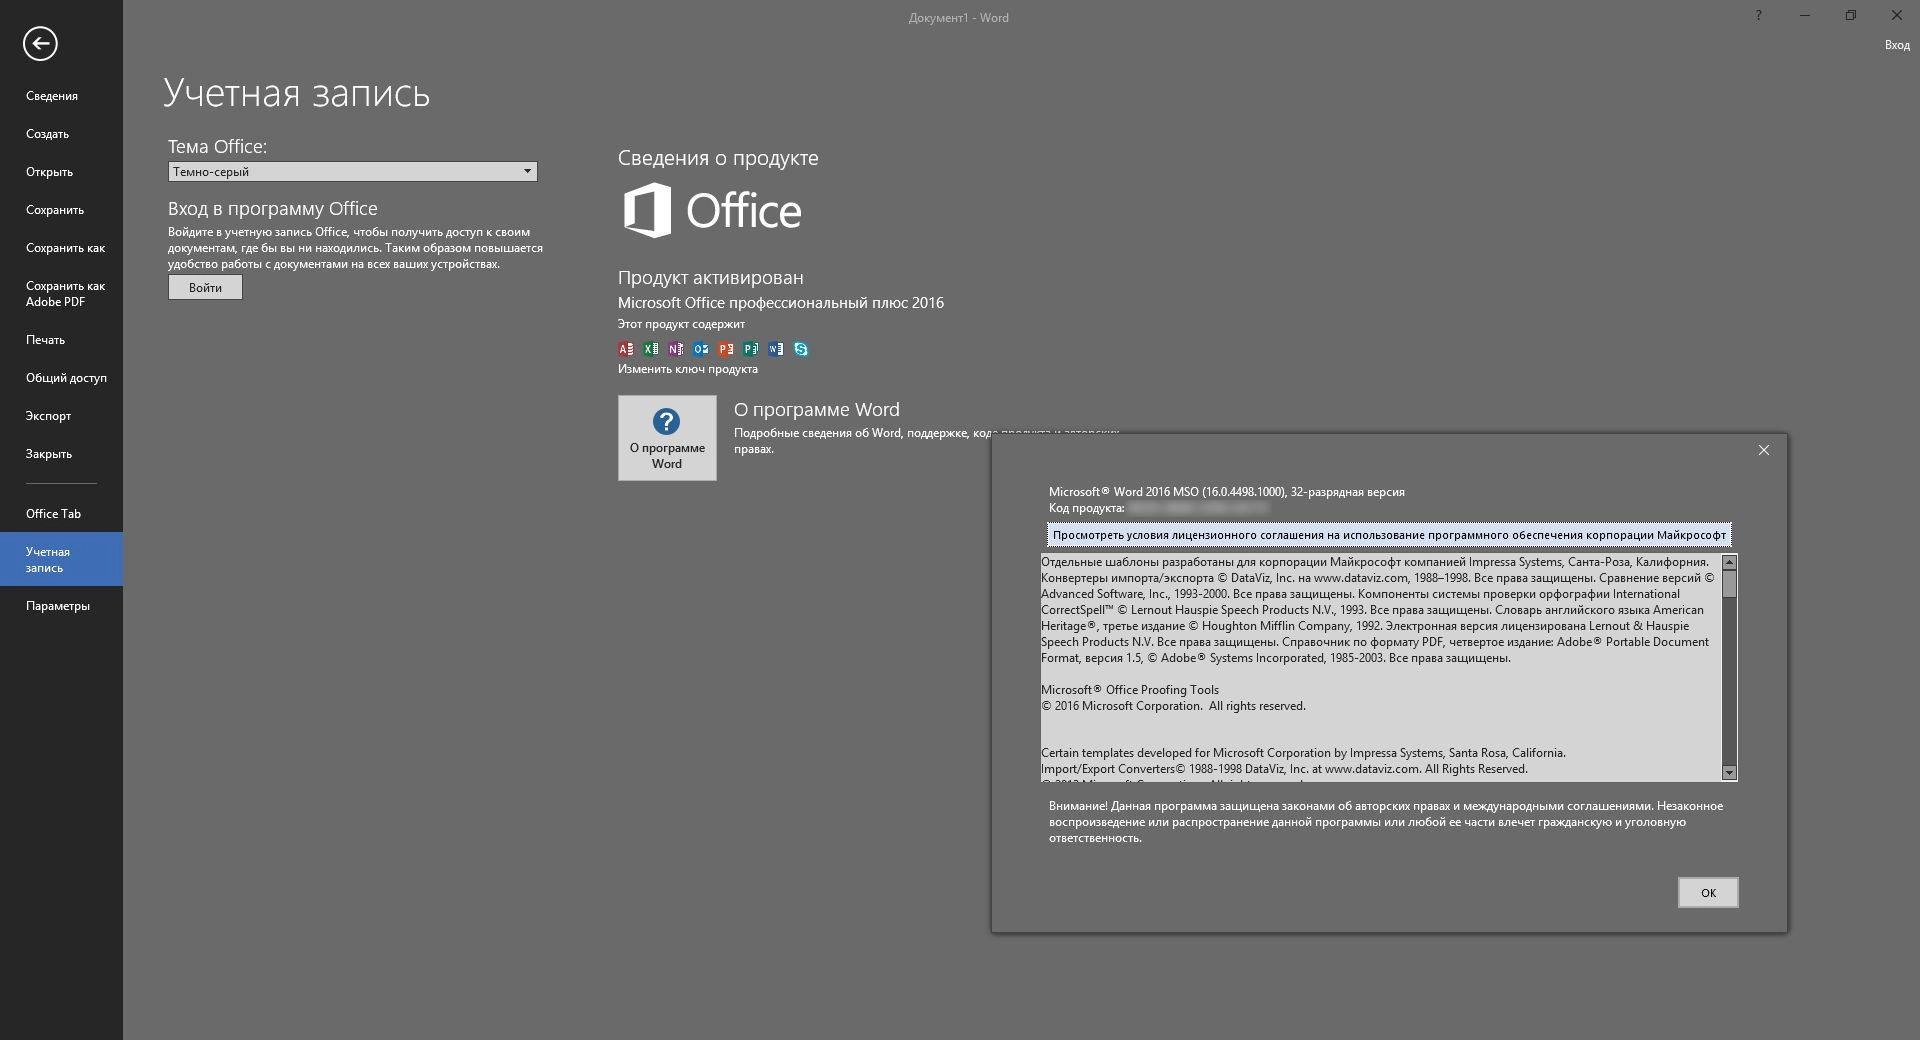Click the PowerPoint icon in product contents

point(726,349)
